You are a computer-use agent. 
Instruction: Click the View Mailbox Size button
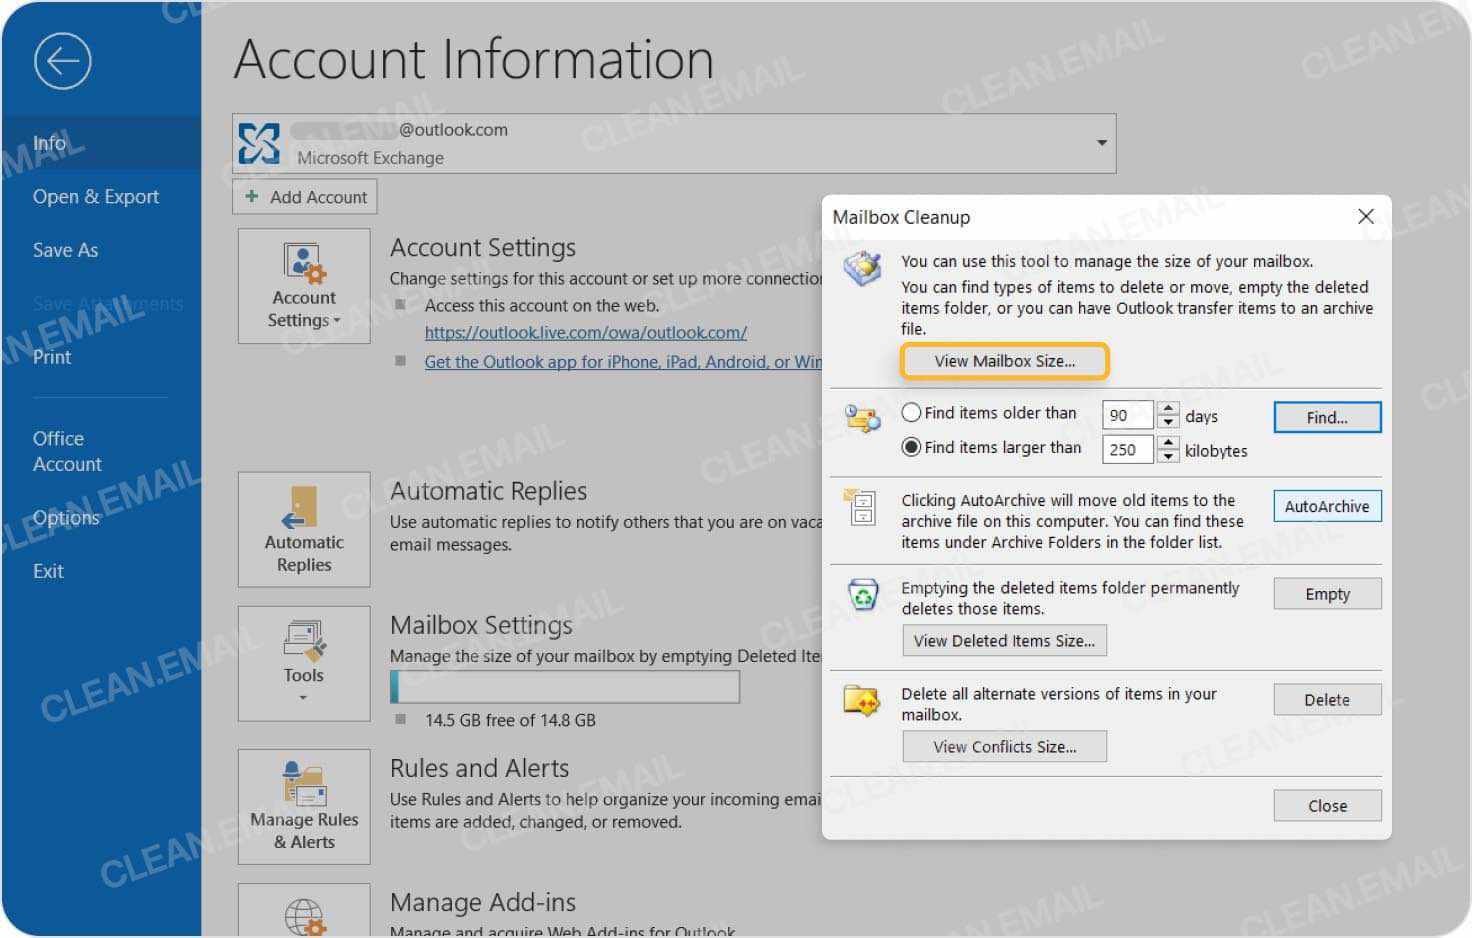click(1004, 361)
